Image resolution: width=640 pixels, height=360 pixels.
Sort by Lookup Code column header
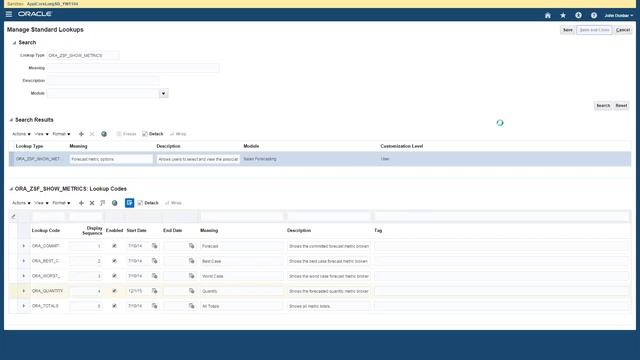[x=46, y=231]
